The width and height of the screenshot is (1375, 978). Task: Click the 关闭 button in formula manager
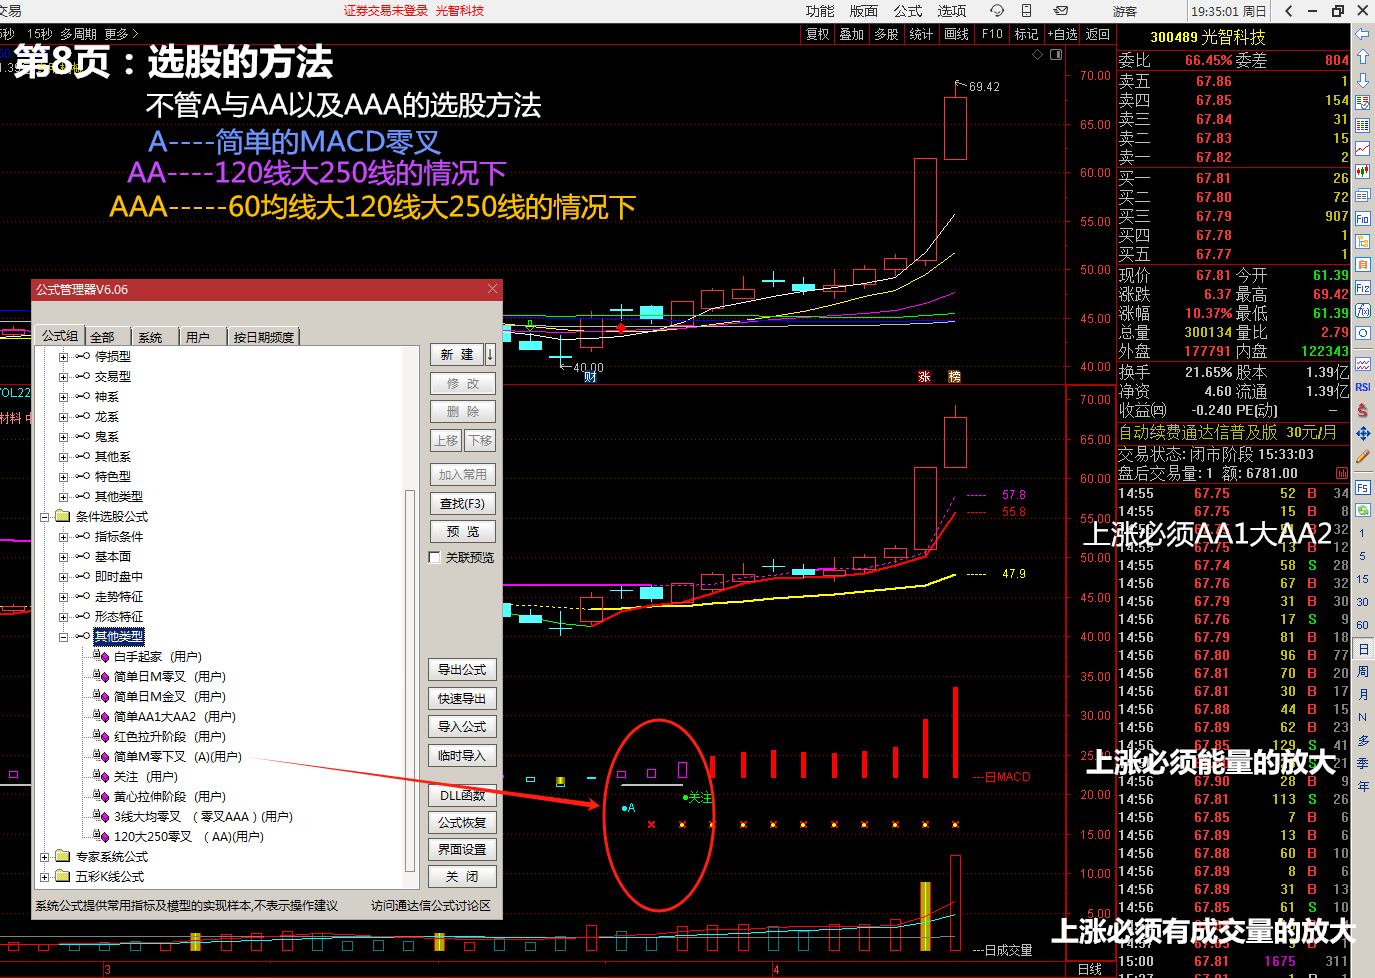pyautogui.click(x=463, y=876)
